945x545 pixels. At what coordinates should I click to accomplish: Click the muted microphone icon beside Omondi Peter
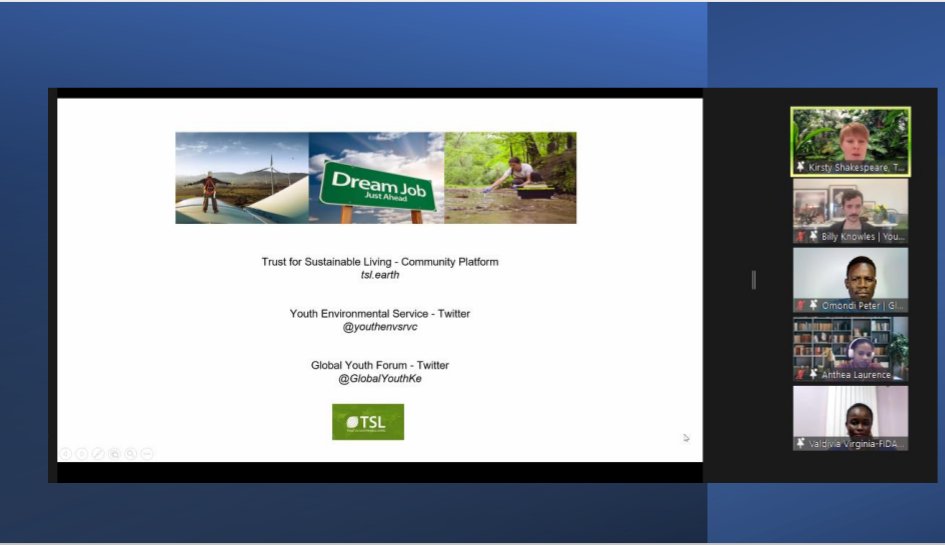[x=800, y=306]
